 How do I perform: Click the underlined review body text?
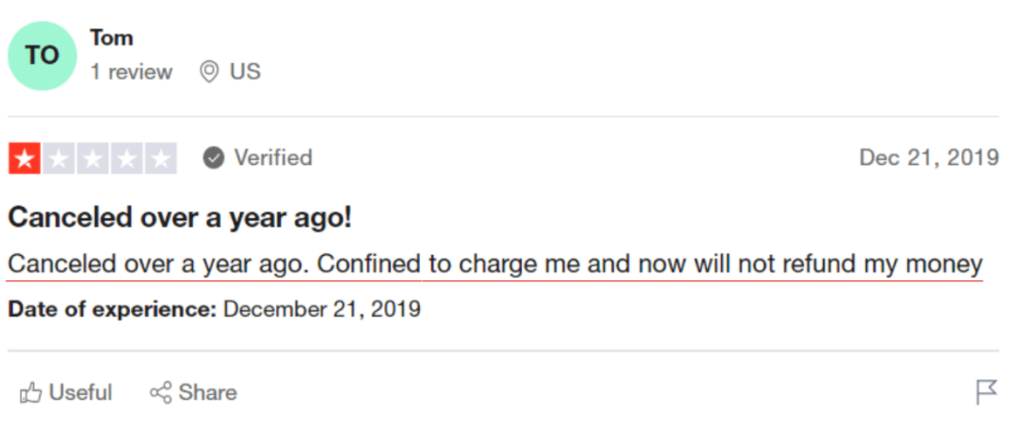(495, 265)
